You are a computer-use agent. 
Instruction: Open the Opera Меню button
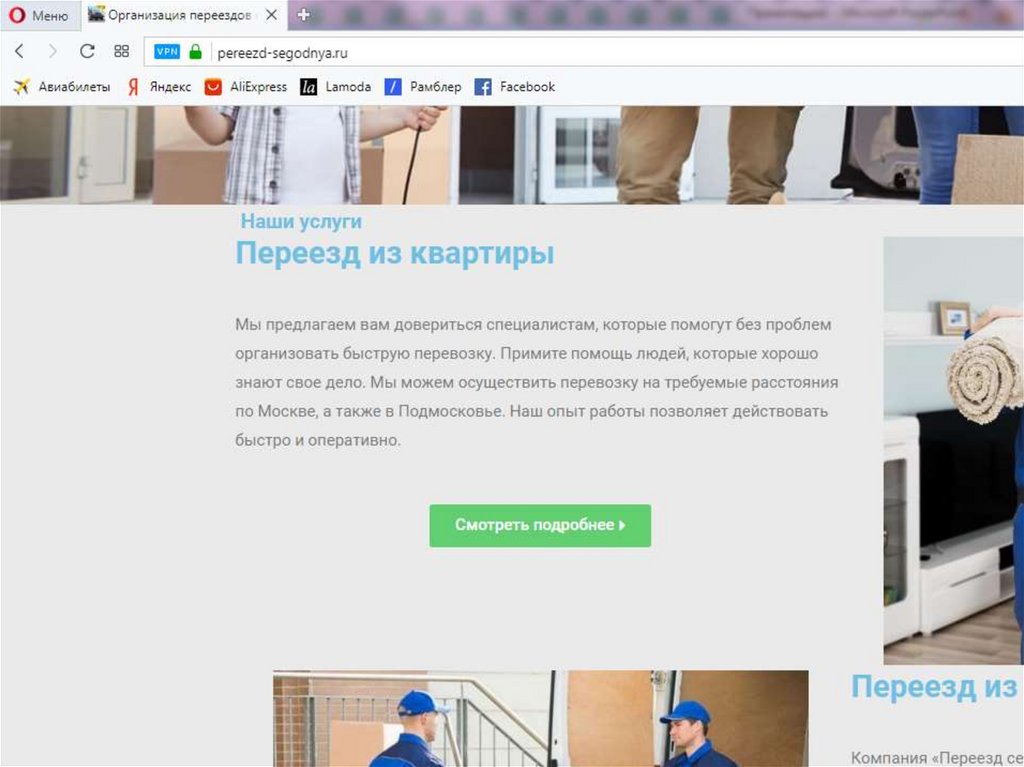[x=39, y=16]
